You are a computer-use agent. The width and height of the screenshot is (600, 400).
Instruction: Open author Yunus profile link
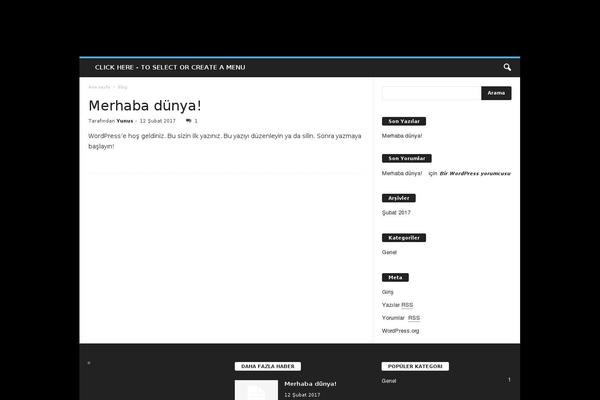coord(125,121)
